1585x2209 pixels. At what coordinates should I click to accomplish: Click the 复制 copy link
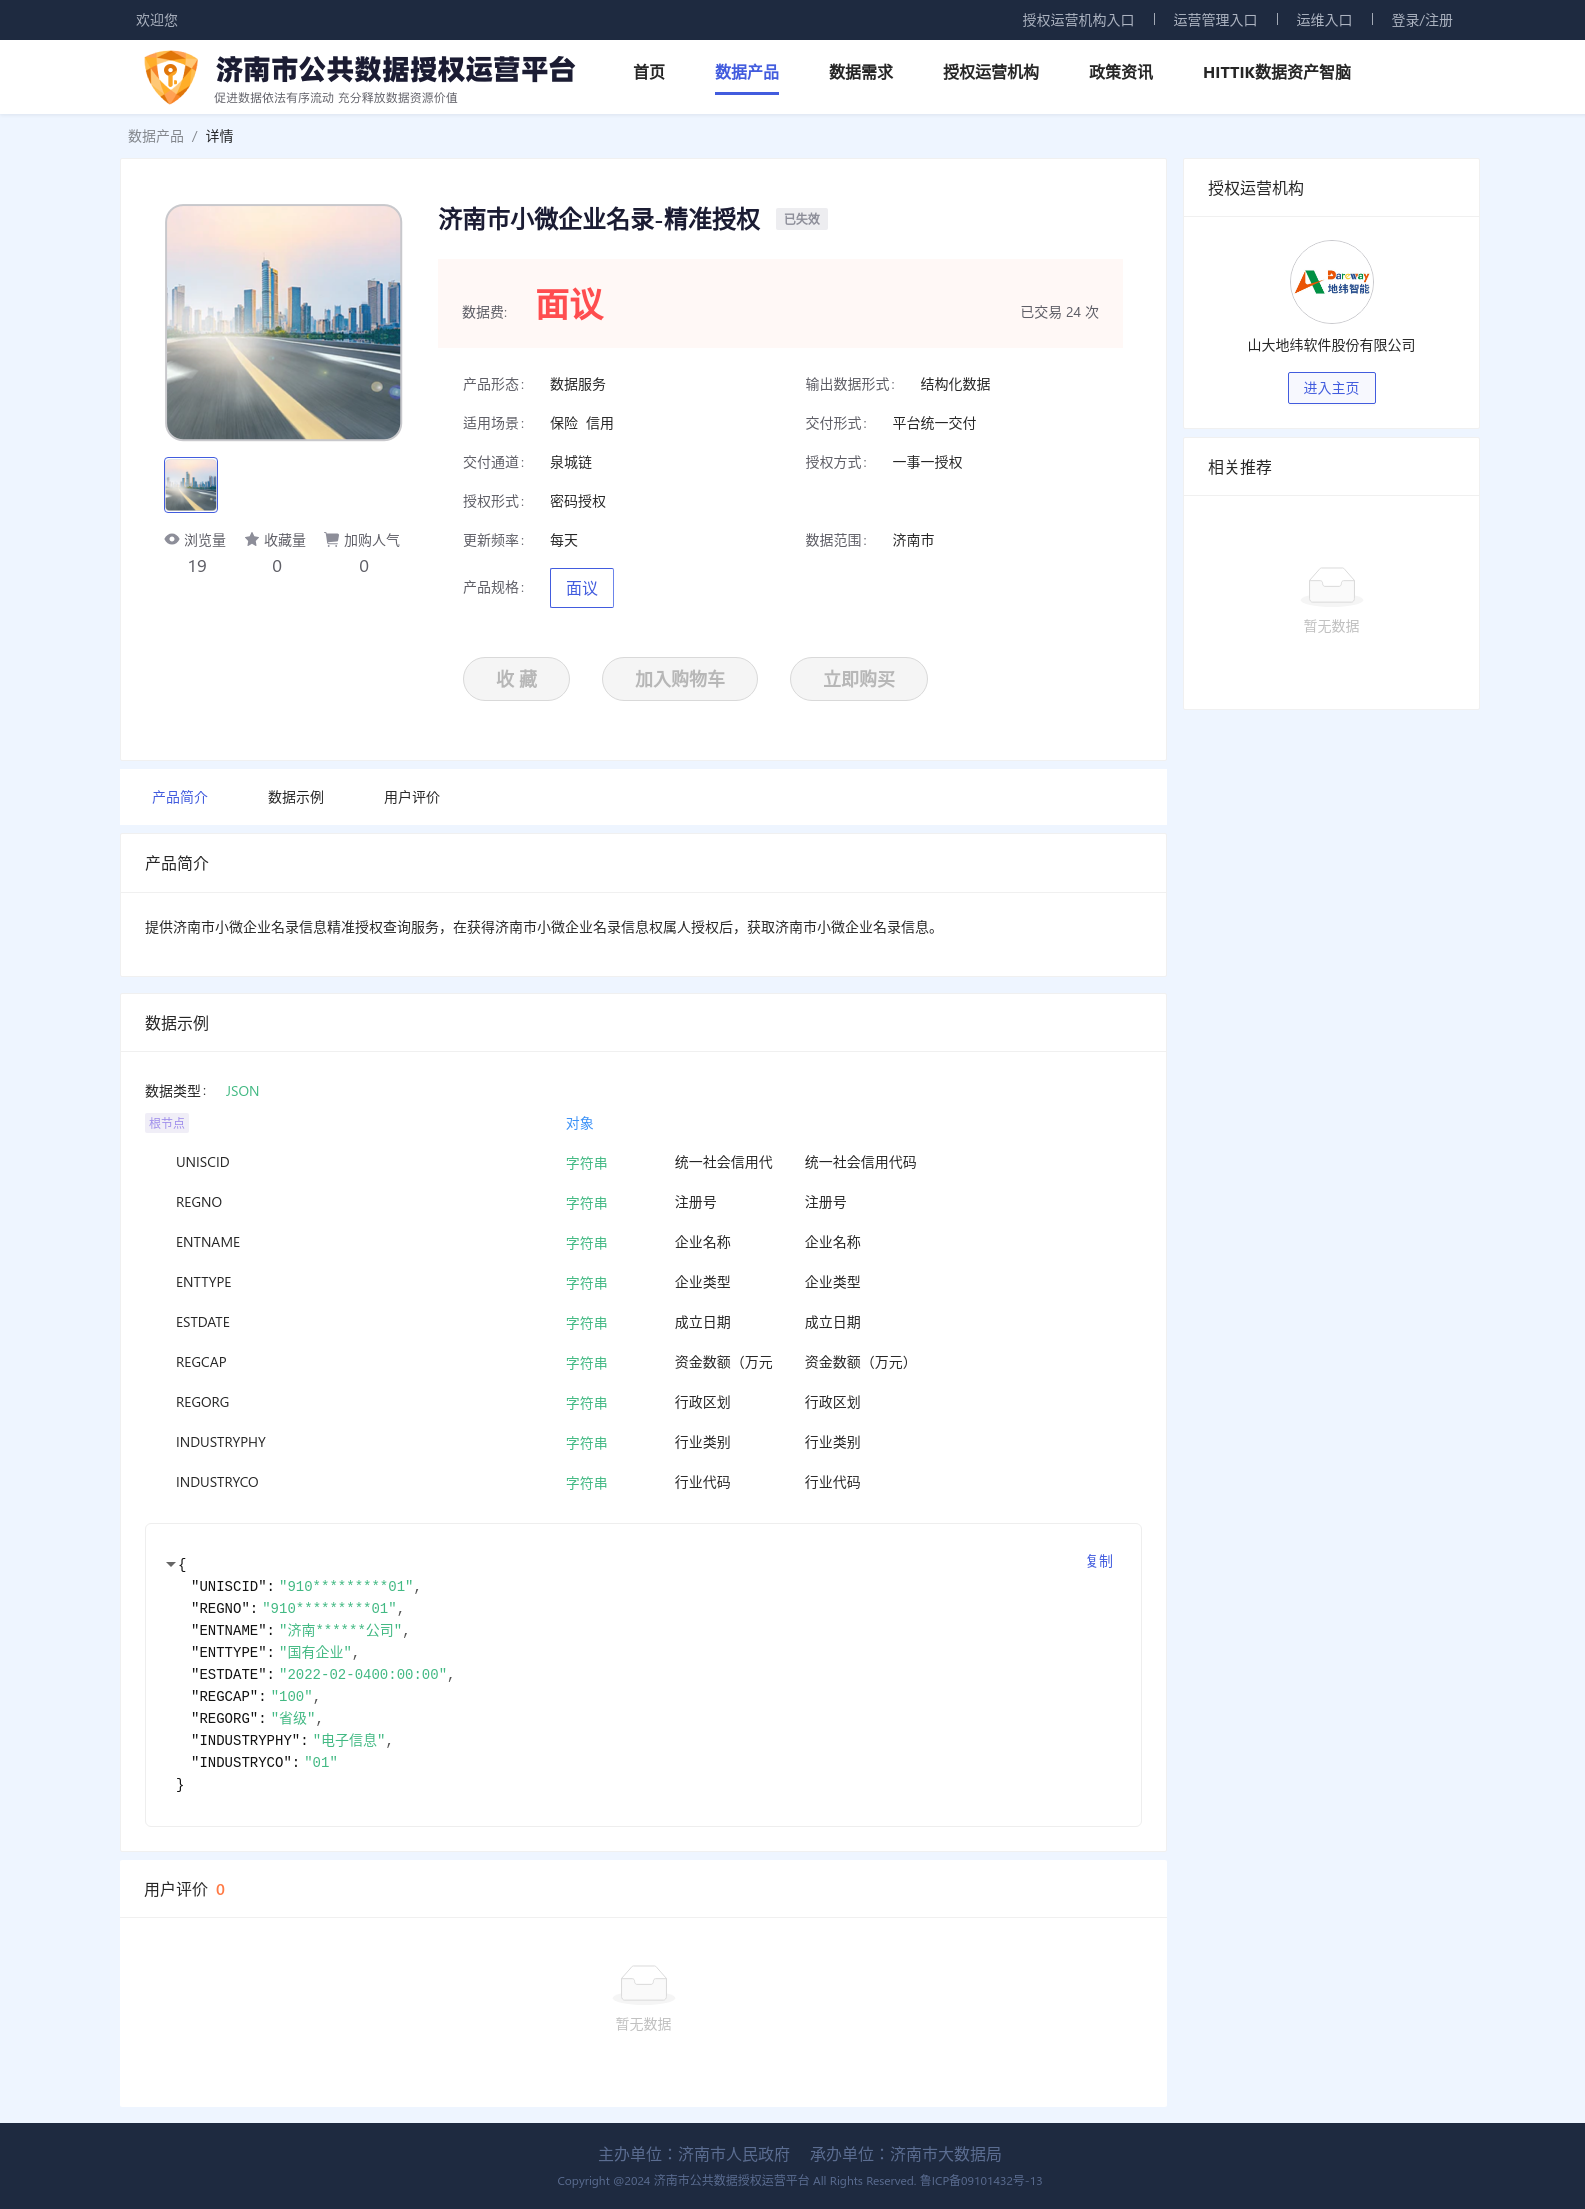1099,1561
